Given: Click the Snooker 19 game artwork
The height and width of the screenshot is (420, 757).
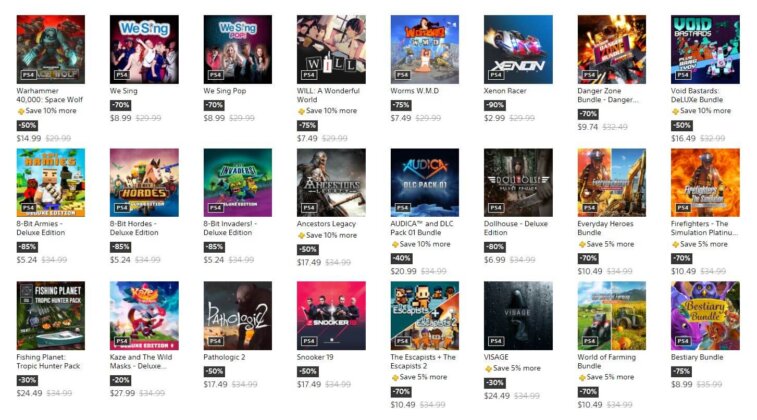Looking at the screenshot, I should [331, 316].
